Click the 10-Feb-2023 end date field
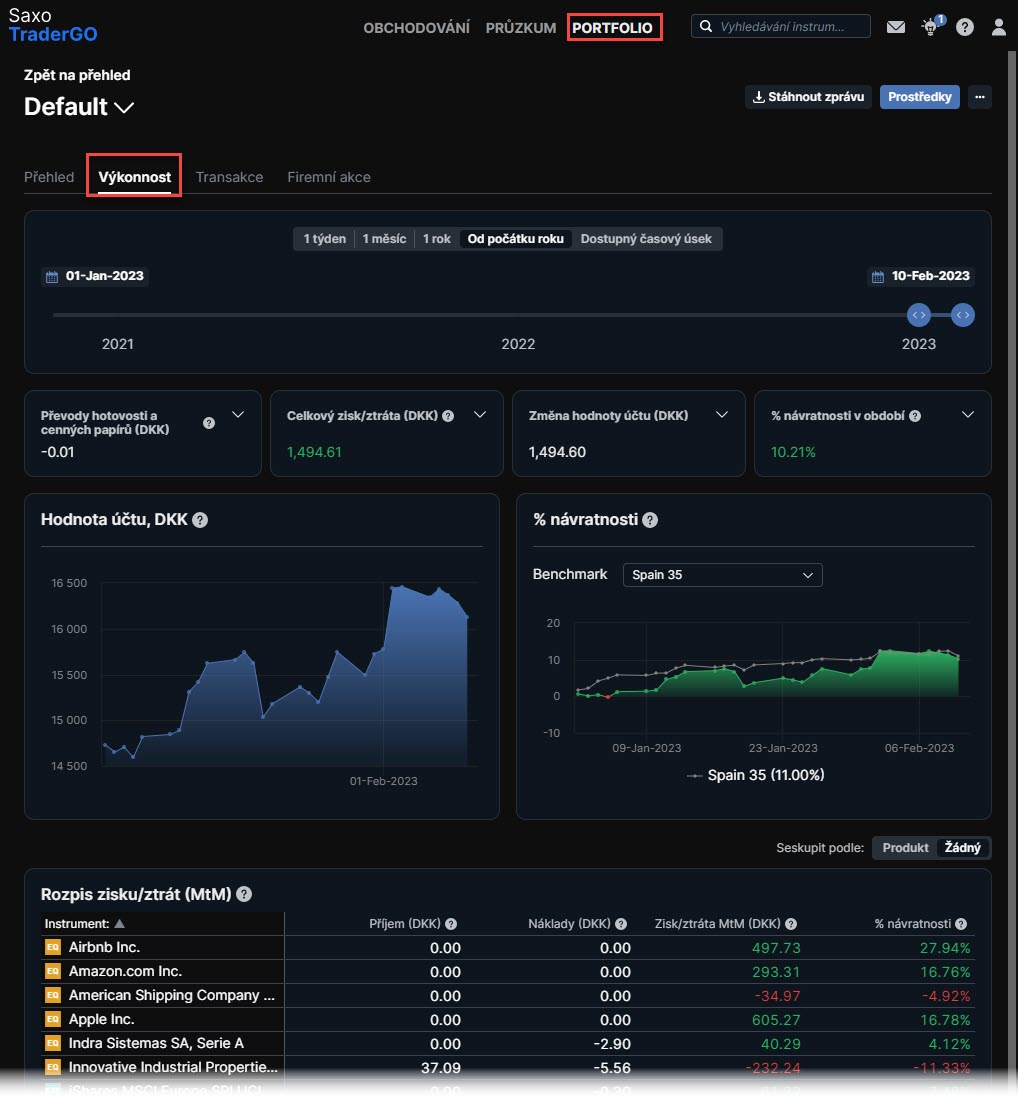The image size is (1018, 1098). point(921,276)
